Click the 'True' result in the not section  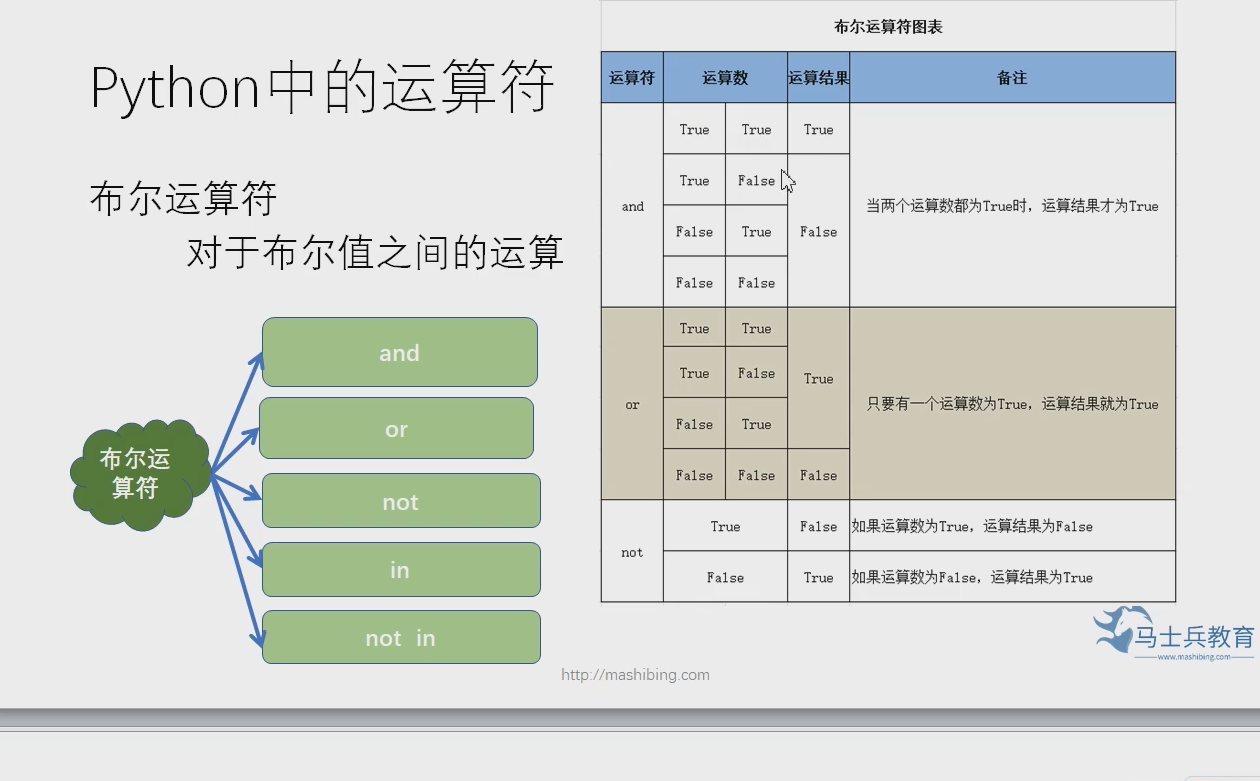[x=818, y=577]
